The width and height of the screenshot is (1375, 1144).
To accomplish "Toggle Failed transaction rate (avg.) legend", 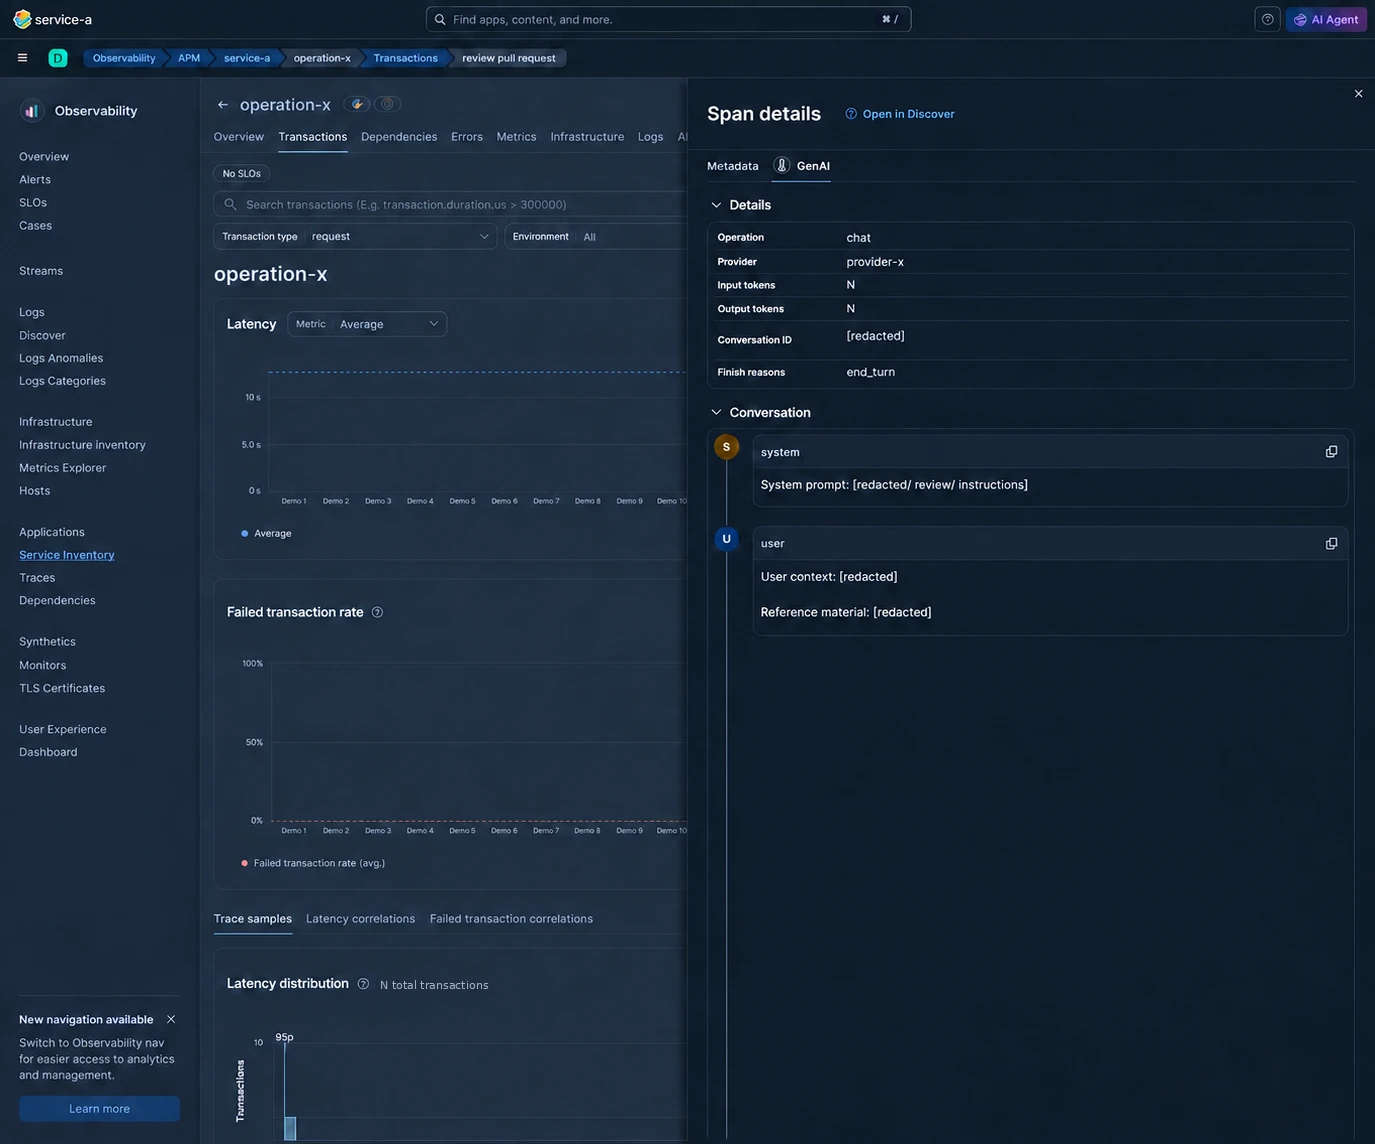I will click(x=313, y=863).
